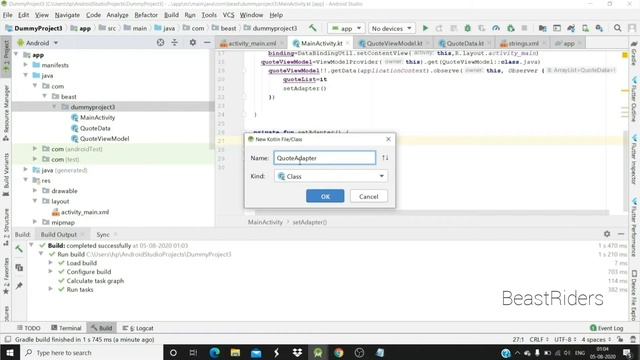Screen dimensions: 640x360
Task: Open the VCS menu
Action: pyautogui.click(x=229, y=15)
